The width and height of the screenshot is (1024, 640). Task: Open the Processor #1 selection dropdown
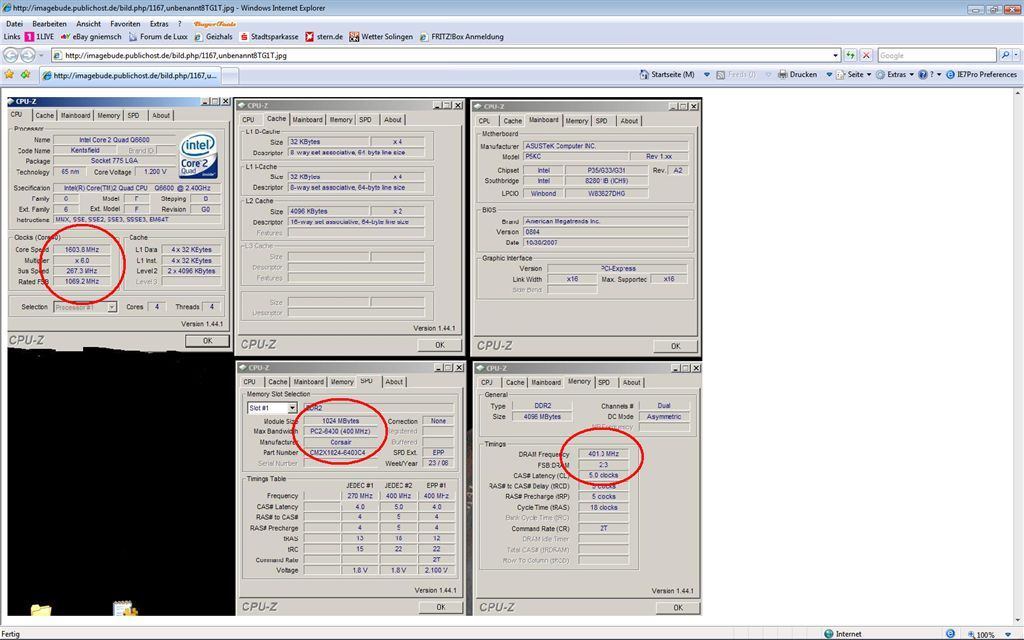112,307
